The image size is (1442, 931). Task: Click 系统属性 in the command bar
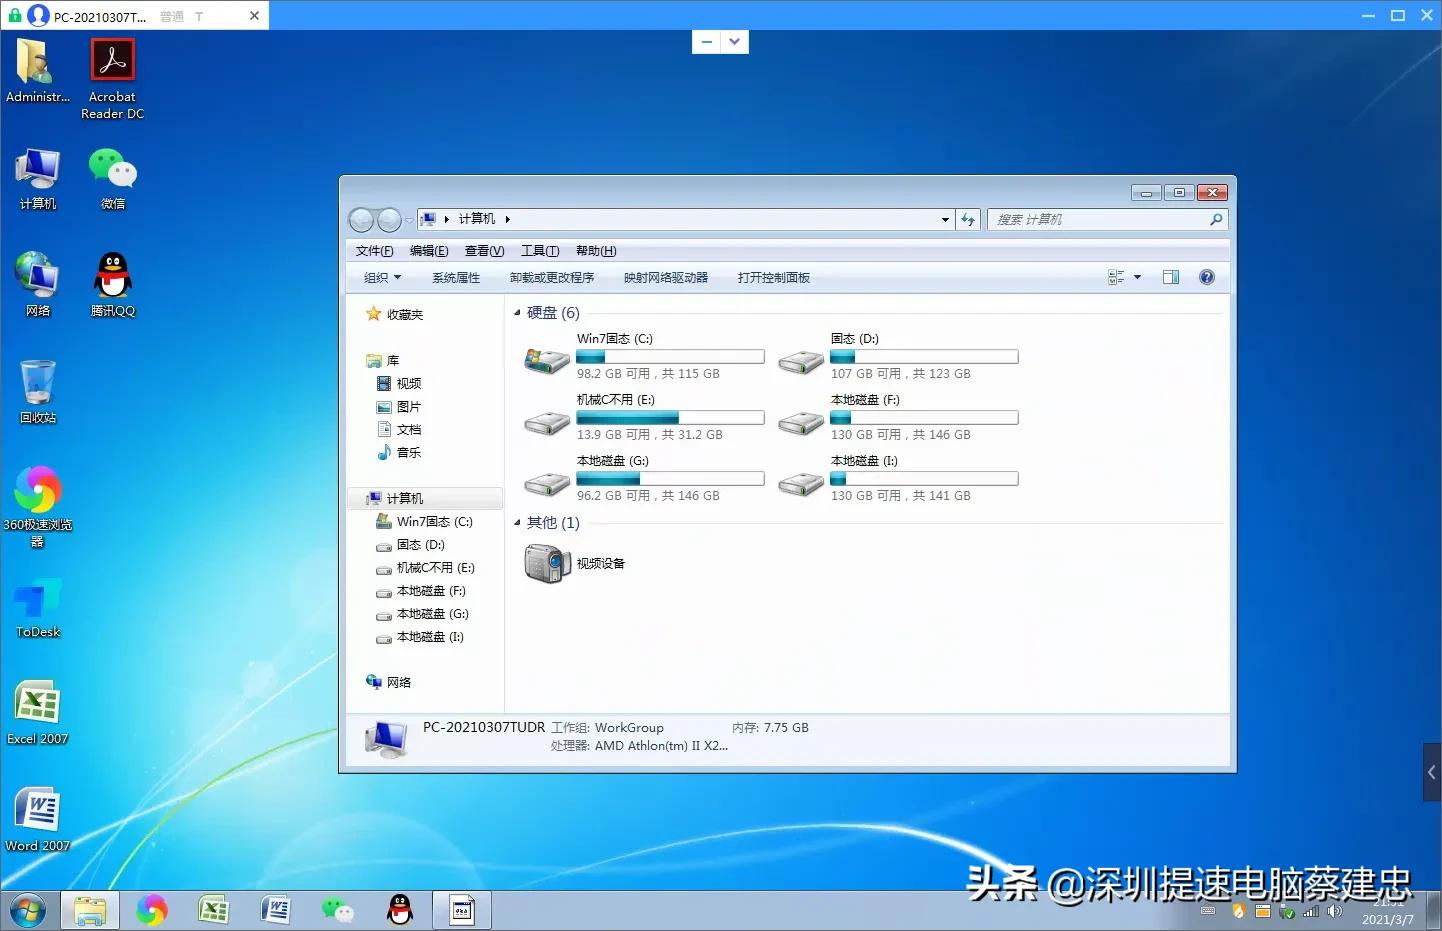point(456,278)
